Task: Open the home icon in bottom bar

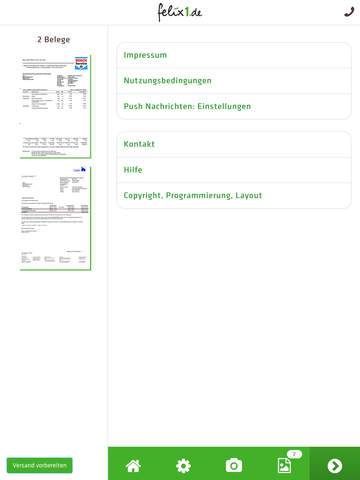Action: click(133, 466)
